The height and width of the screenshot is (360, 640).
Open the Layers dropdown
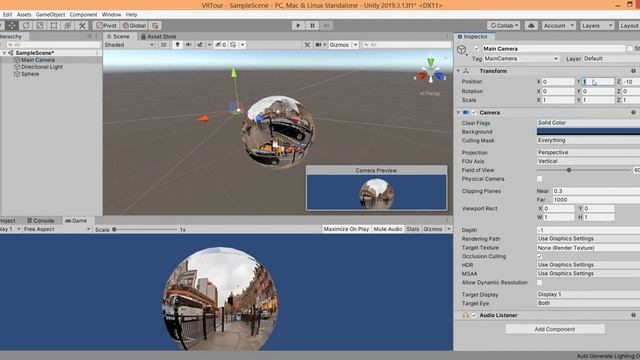pyautogui.click(x=597, y=25)
